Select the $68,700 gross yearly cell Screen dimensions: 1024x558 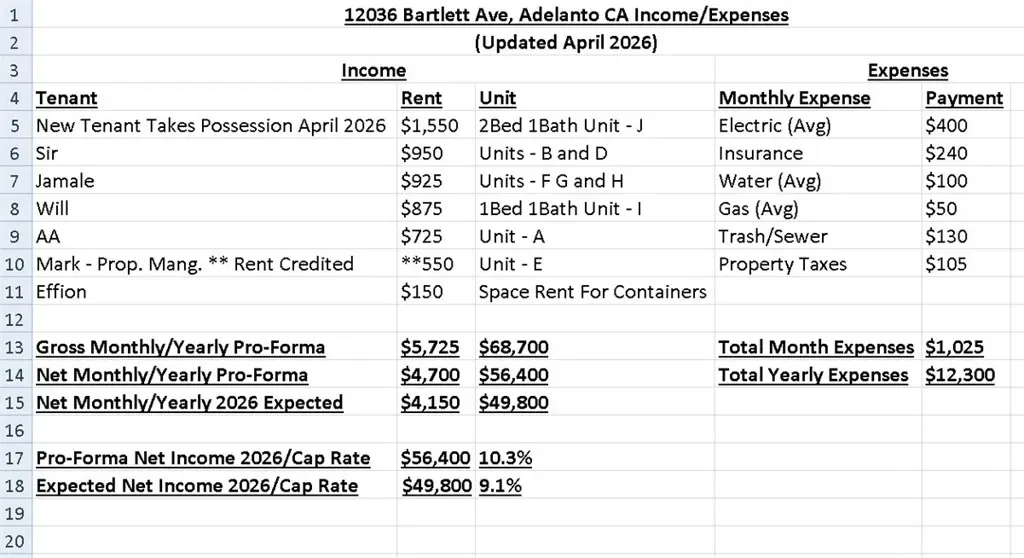click(x=513, y=348)
